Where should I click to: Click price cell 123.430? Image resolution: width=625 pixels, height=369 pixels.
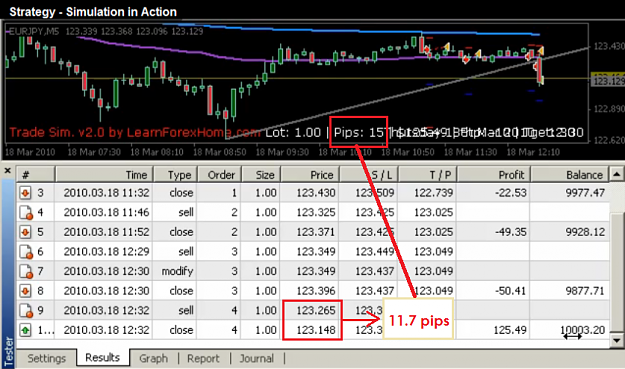point(316,193)
